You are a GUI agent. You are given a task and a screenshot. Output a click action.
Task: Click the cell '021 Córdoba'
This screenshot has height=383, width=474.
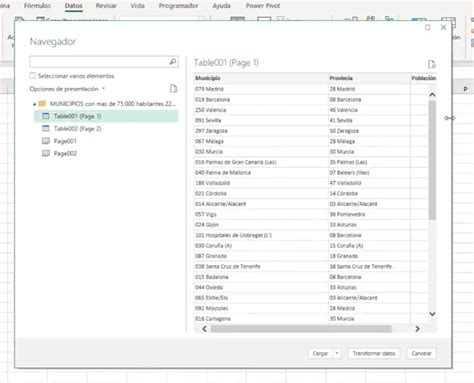pos(261,193)
